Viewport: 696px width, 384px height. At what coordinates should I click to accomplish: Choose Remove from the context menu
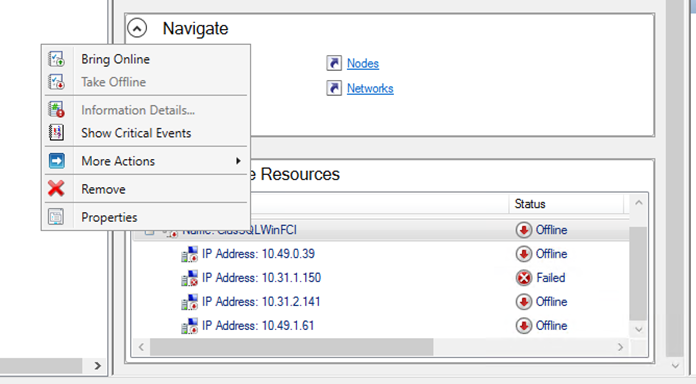pyautogui.click(x=146, y=189)
